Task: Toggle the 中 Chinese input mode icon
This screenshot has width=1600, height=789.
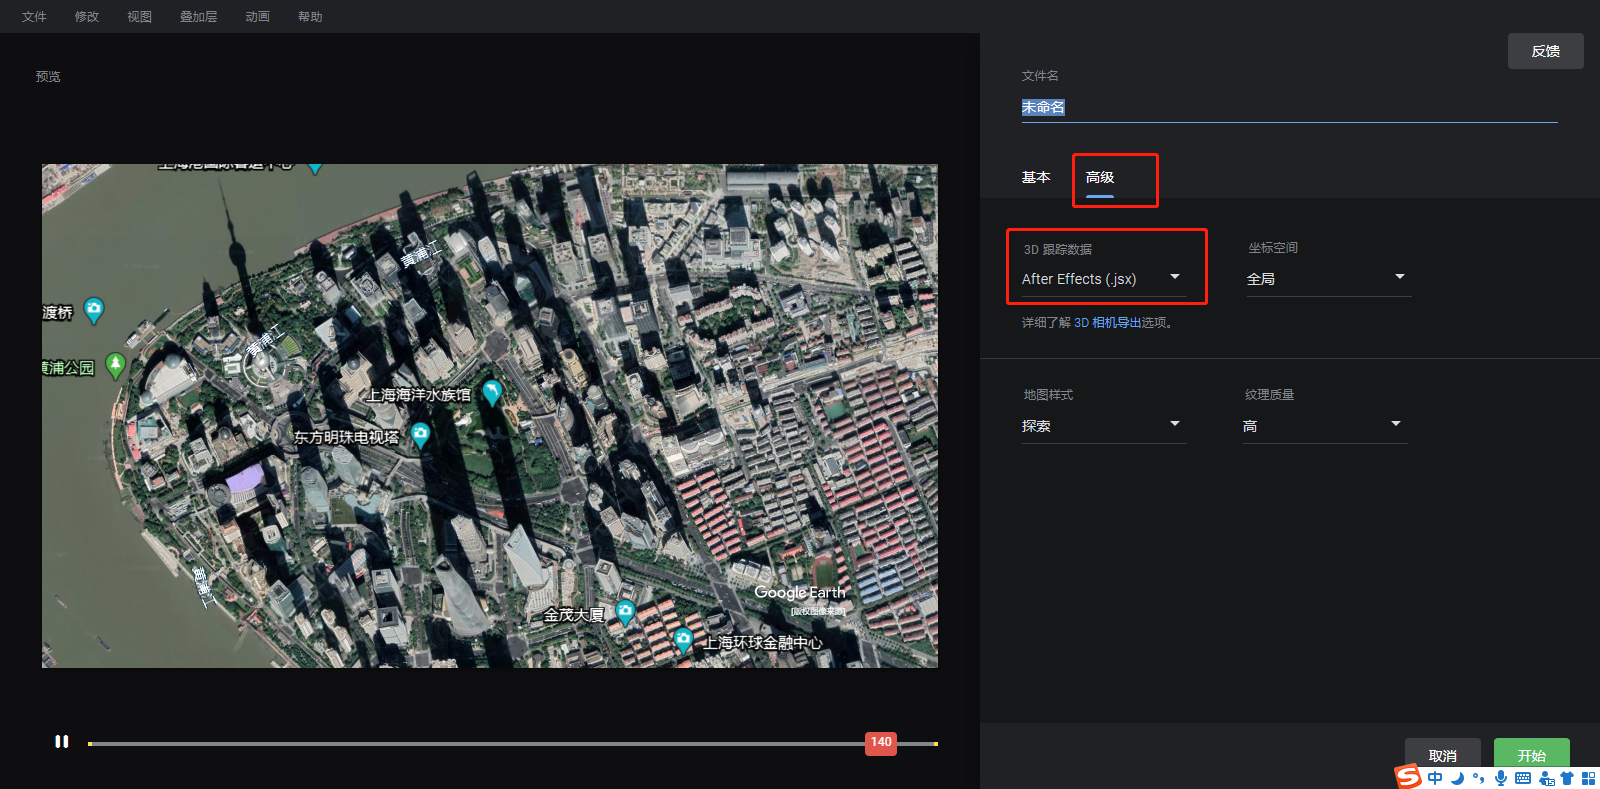Action: point(1435,778)
